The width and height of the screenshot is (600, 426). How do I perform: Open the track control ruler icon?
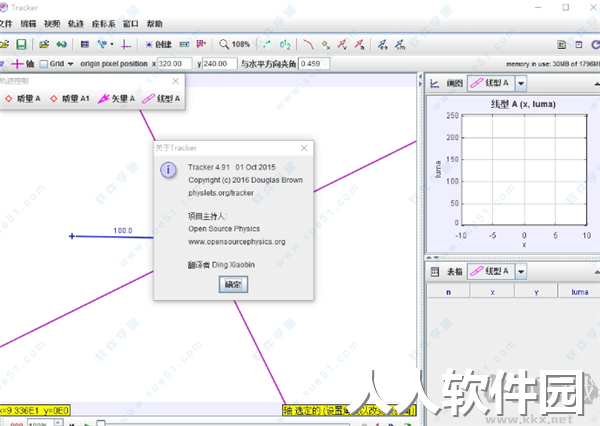click(x=184, y=44)
